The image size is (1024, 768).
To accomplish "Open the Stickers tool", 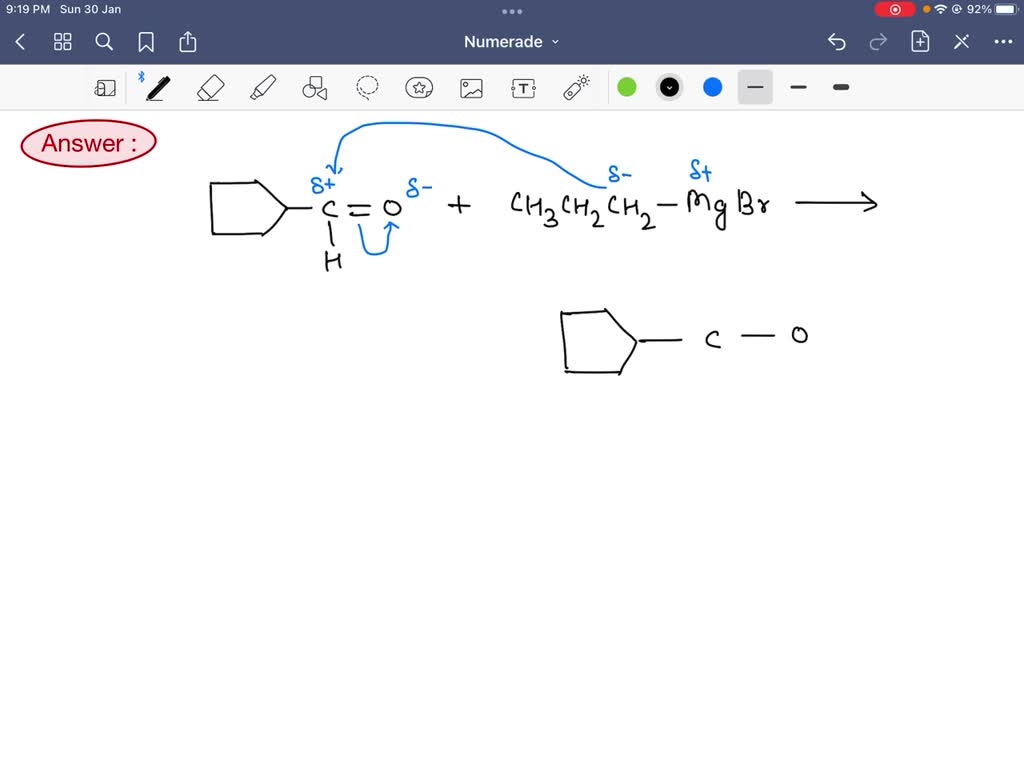I will tap(419, 88).
